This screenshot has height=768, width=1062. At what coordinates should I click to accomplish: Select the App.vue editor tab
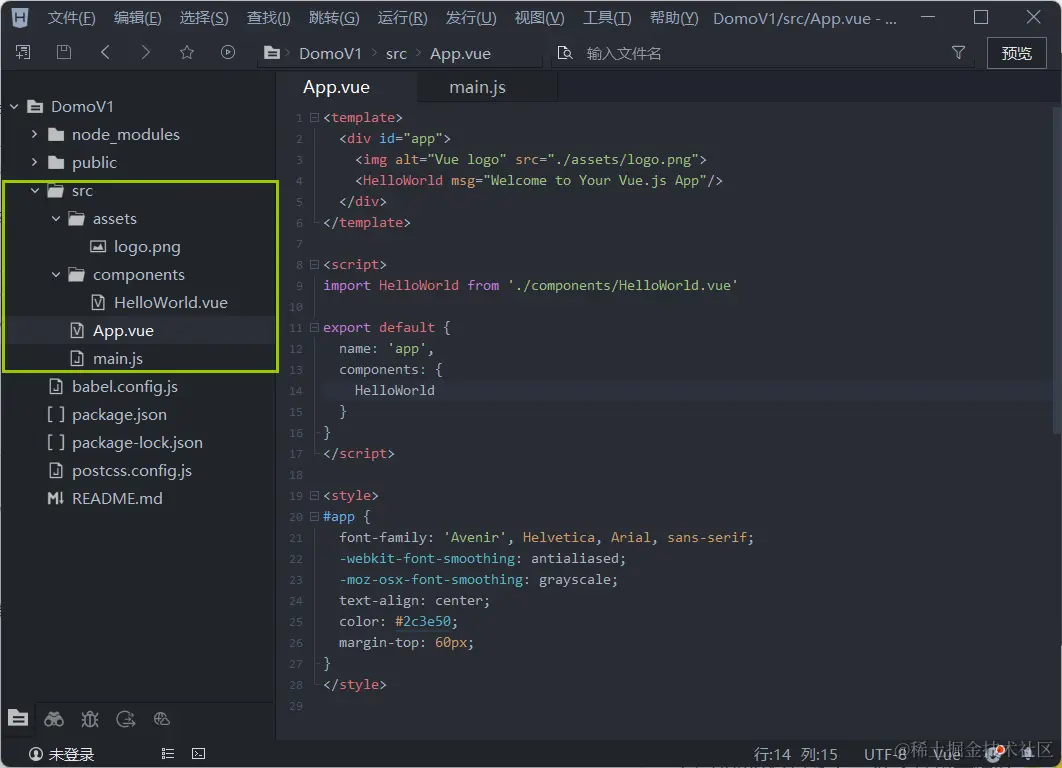coord(337,87)
